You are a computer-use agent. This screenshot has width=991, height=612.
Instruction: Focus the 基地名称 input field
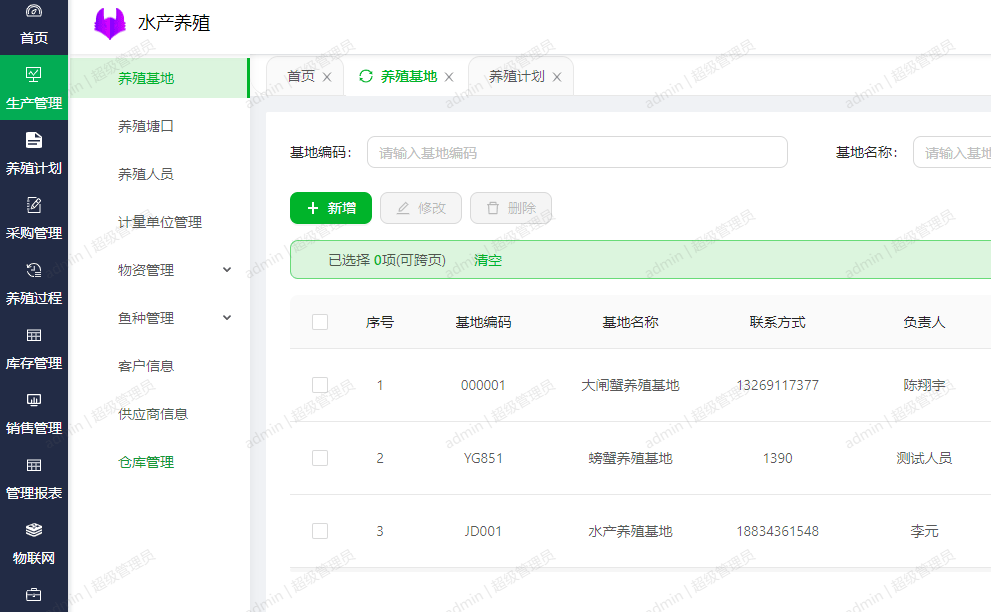(x=952, y=152)
